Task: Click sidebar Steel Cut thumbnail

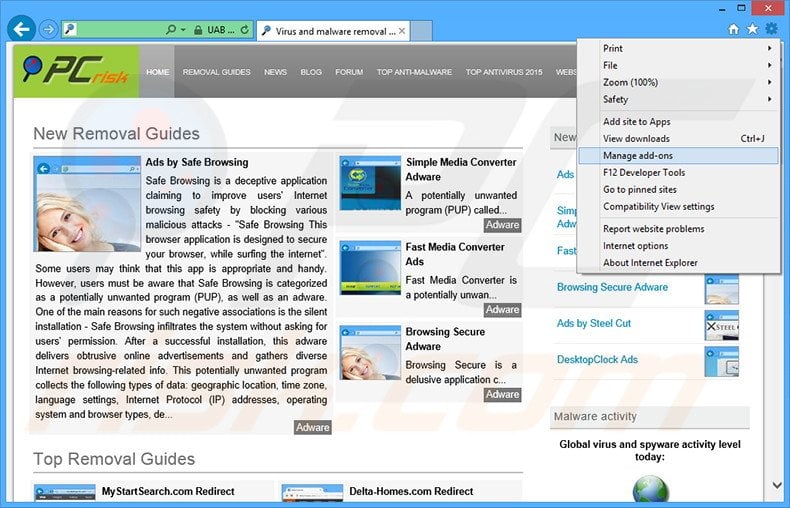Action: 721,326
